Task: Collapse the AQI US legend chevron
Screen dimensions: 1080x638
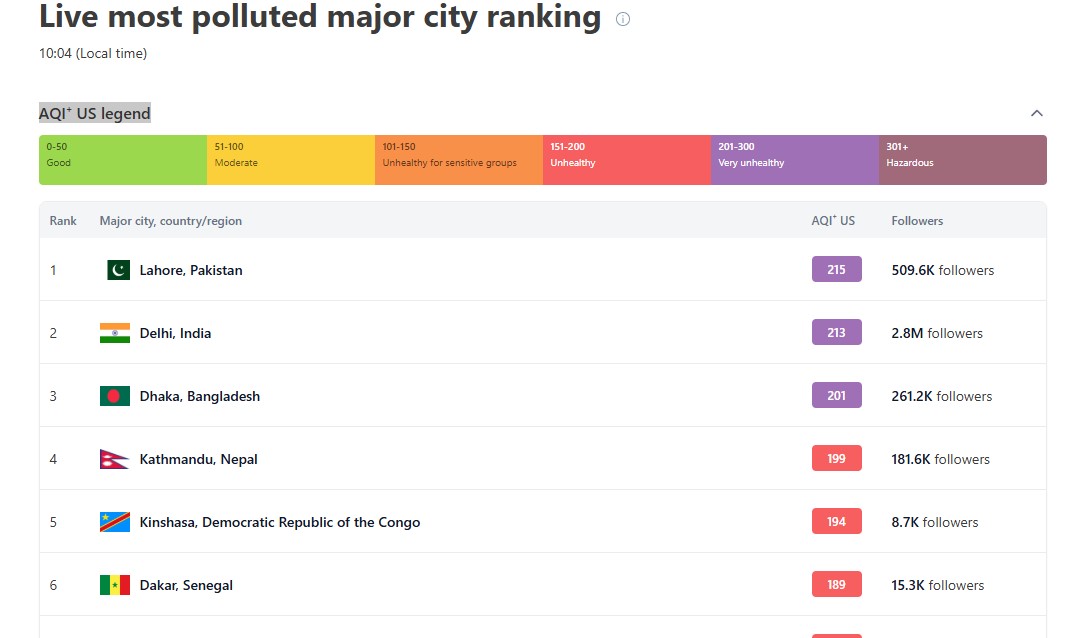Action: (x=1037, y=113)
